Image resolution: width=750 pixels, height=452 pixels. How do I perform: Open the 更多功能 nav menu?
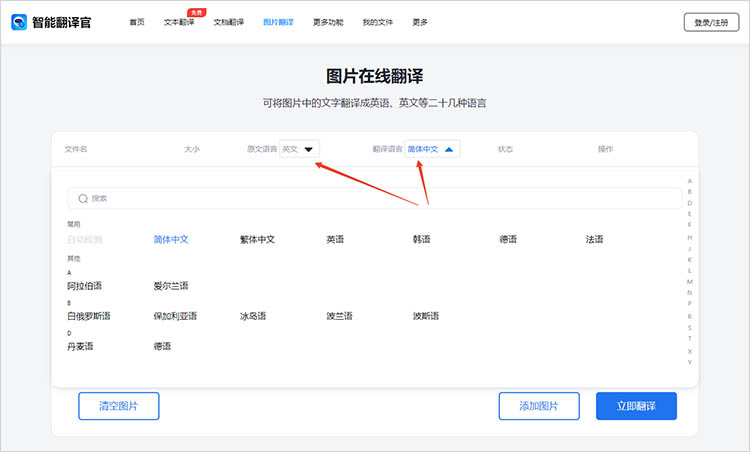[328, 22]
